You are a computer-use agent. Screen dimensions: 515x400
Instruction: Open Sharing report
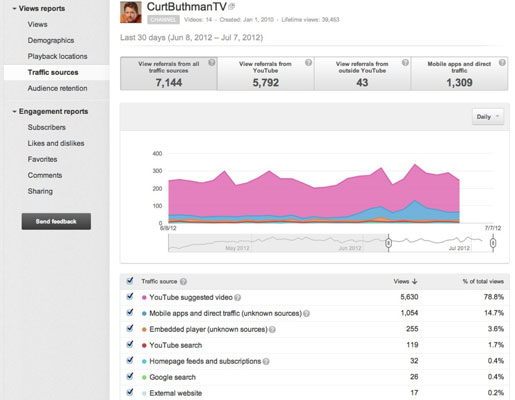pos(40,191)
